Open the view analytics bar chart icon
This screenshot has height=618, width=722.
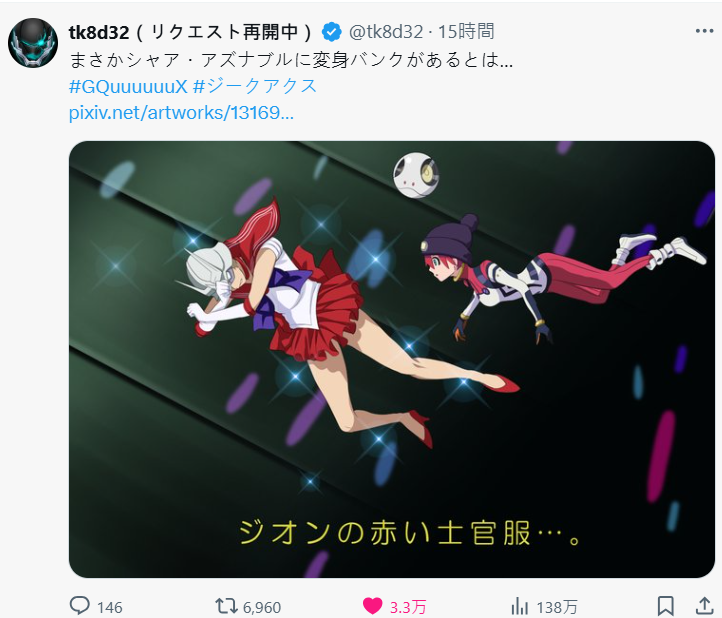519,606
